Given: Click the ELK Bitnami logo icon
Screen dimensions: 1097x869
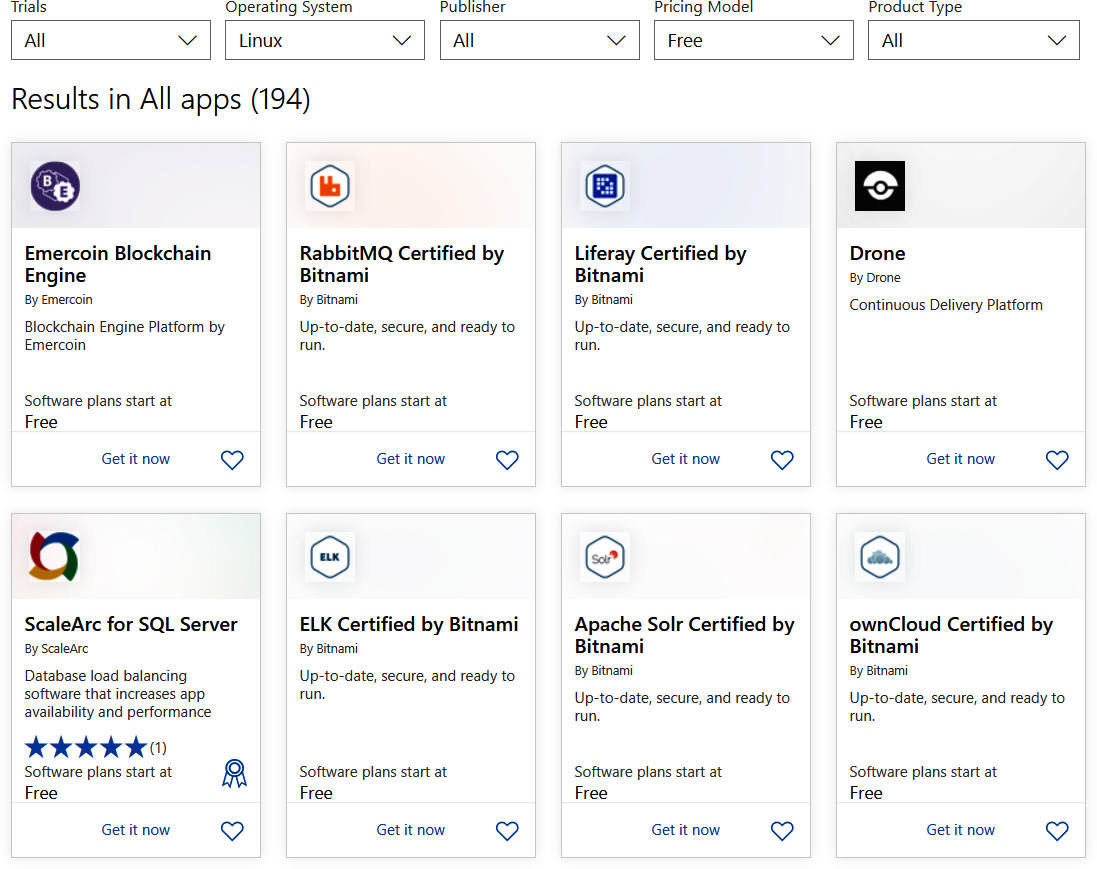Looking at the screenshot, I should tap(330, 557).
